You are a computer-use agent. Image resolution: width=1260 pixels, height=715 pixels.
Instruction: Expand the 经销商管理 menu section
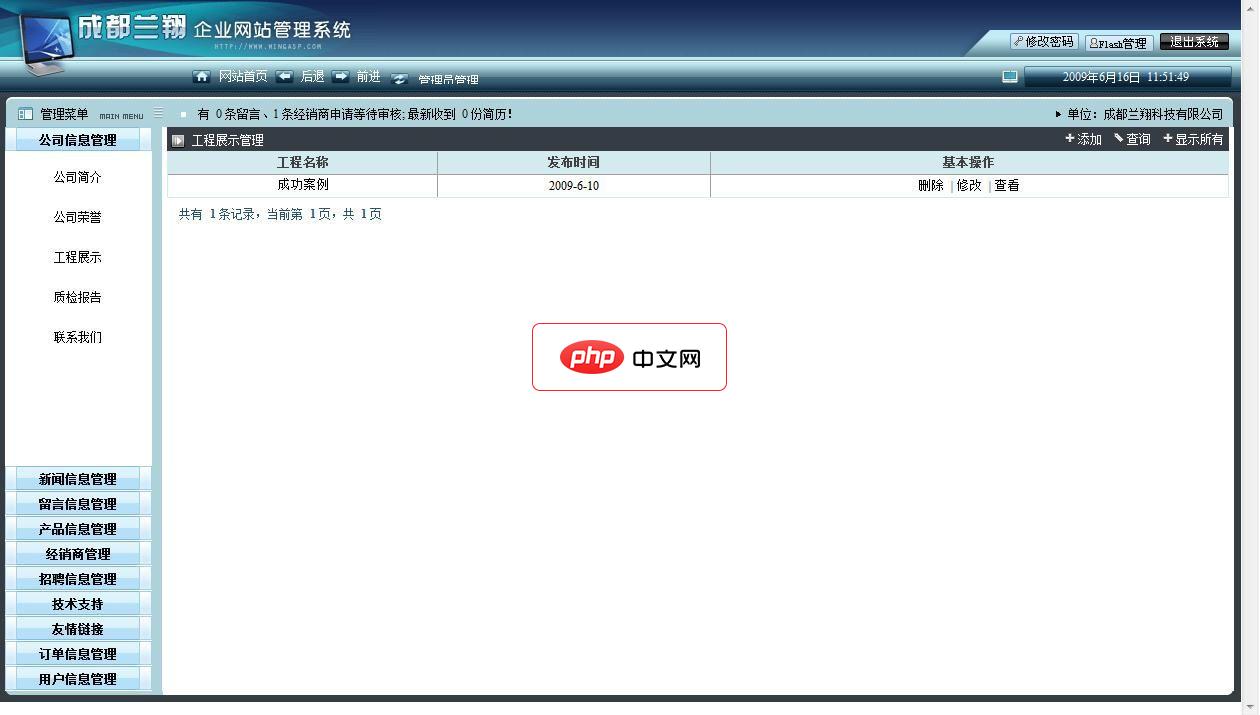[78, 554]
